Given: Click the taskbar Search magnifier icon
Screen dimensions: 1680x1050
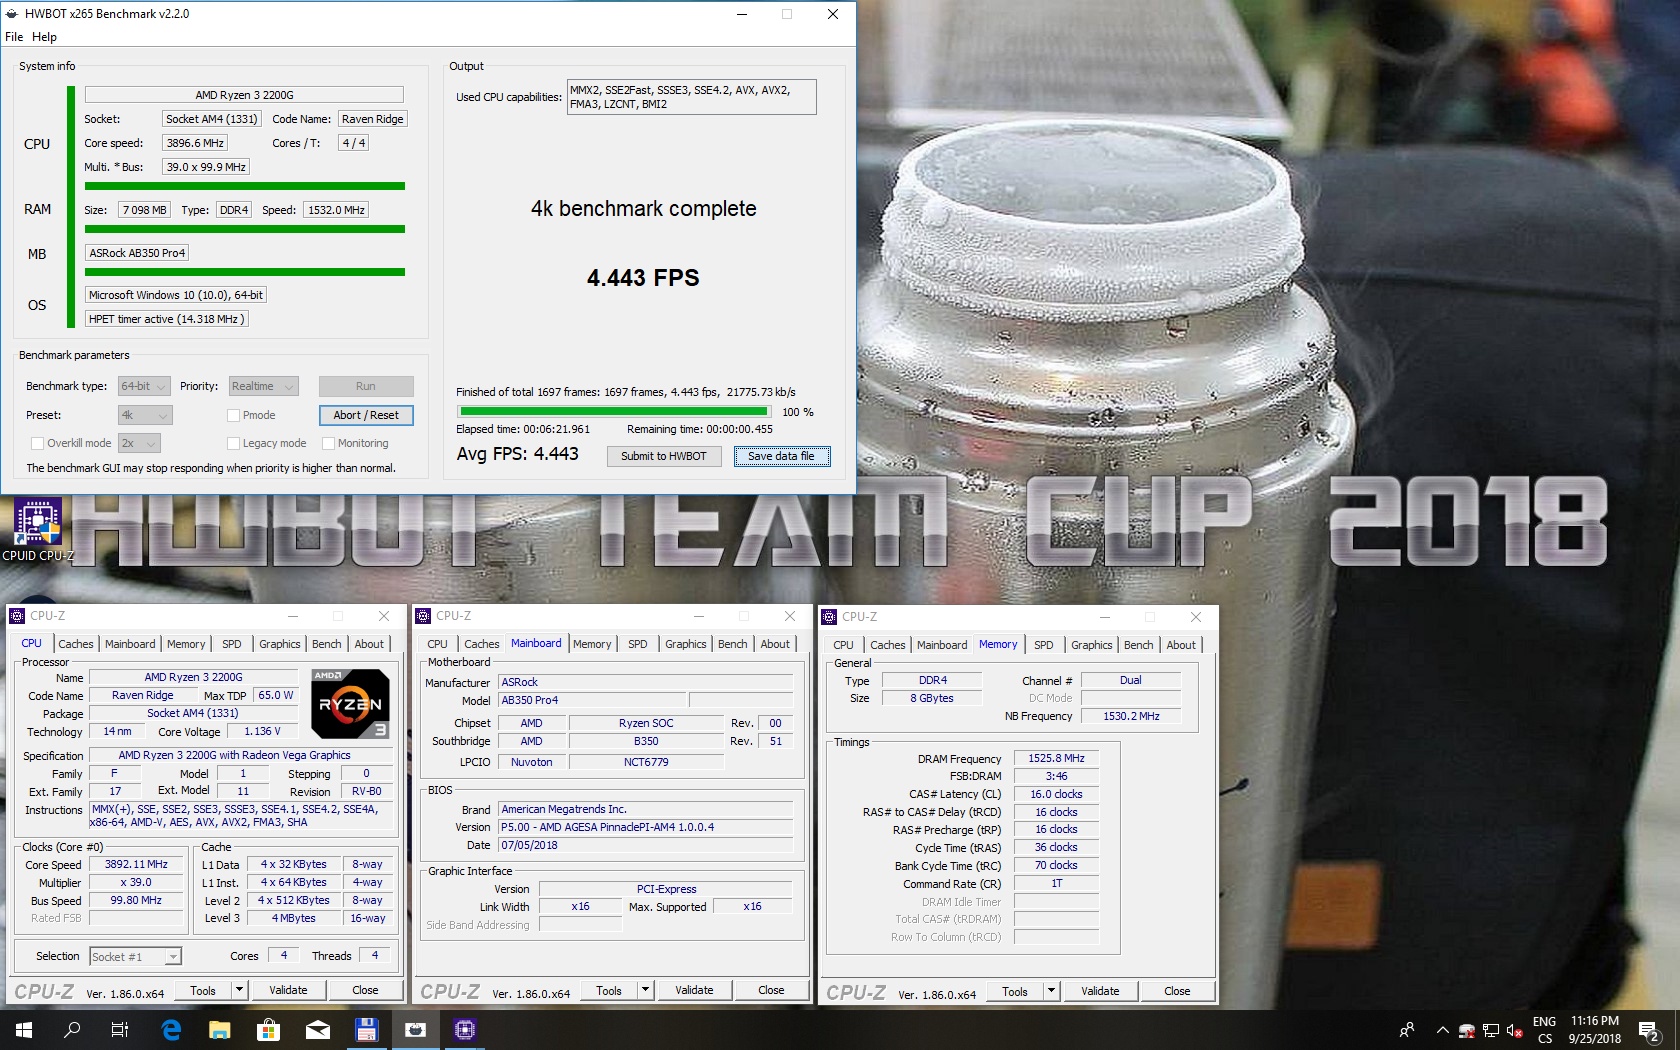Looking at the screenshot, I should pyautogui.click(x=72, y=1029).
